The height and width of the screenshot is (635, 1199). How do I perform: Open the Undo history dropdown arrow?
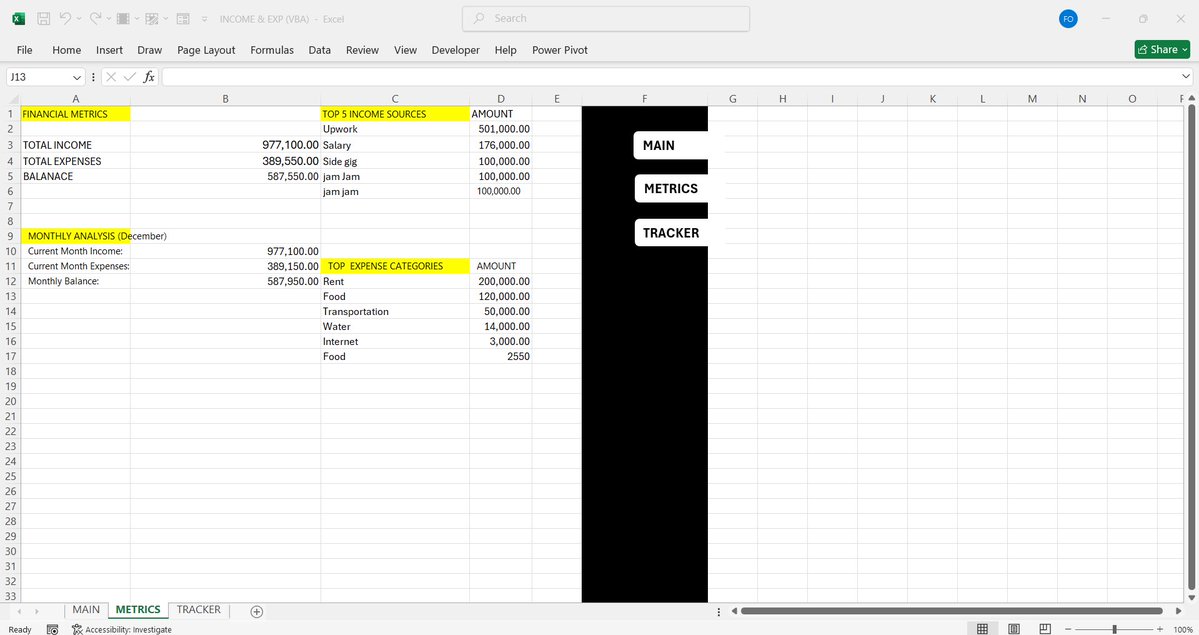pyautogui.click(x=79, y=19)
